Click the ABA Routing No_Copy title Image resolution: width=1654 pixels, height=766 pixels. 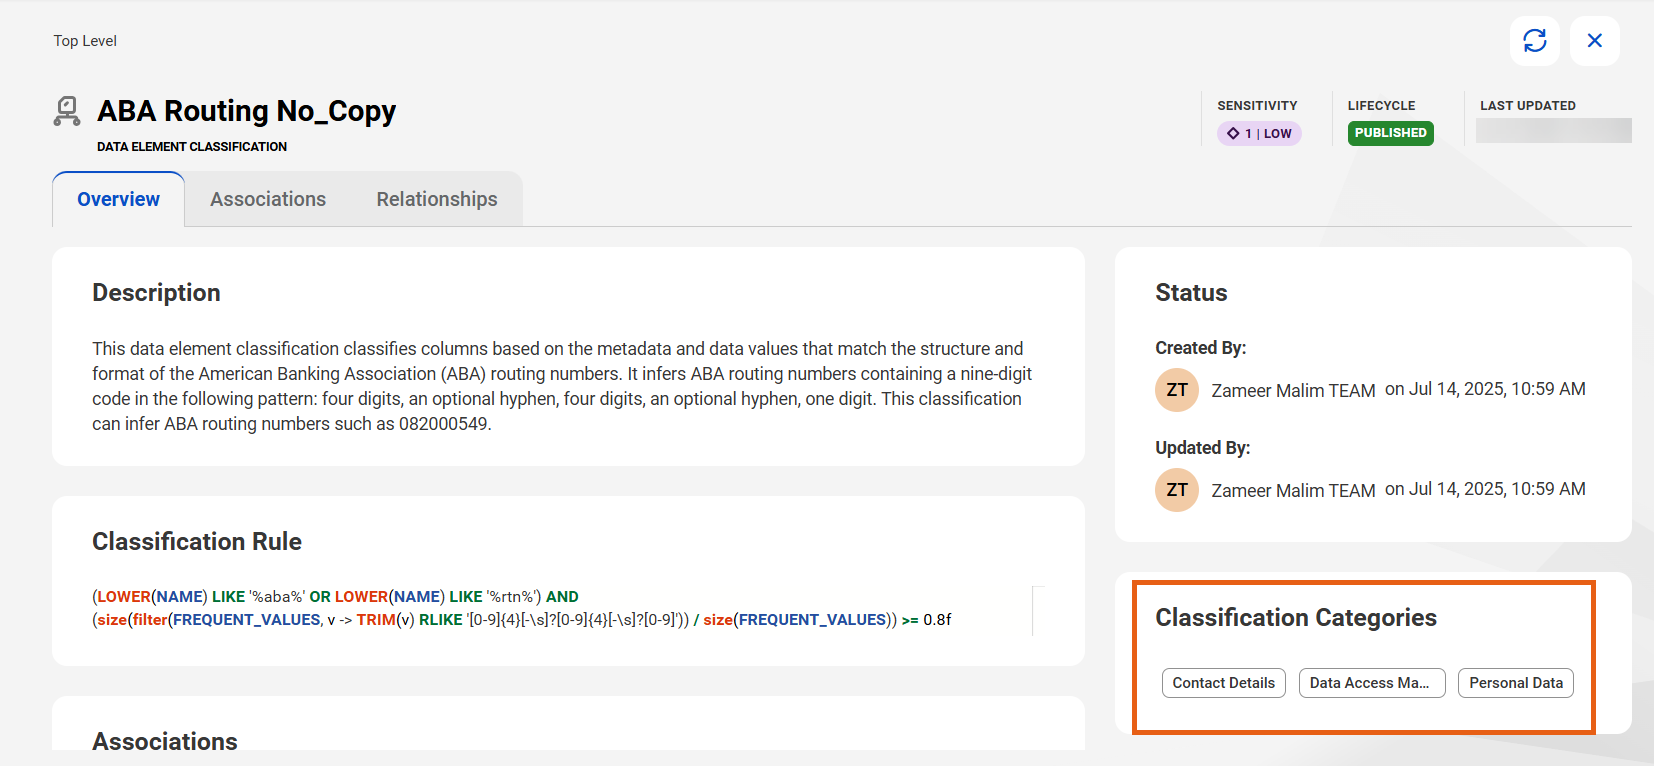246,111
